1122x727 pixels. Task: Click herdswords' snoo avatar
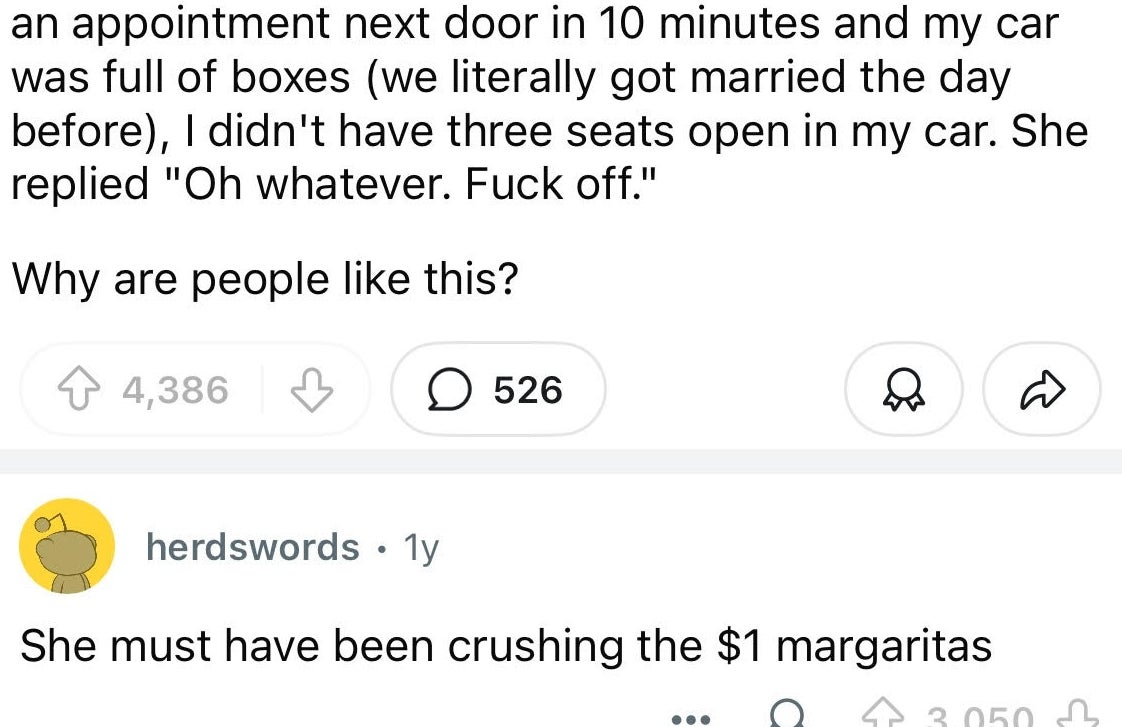[x=67, y=548]
